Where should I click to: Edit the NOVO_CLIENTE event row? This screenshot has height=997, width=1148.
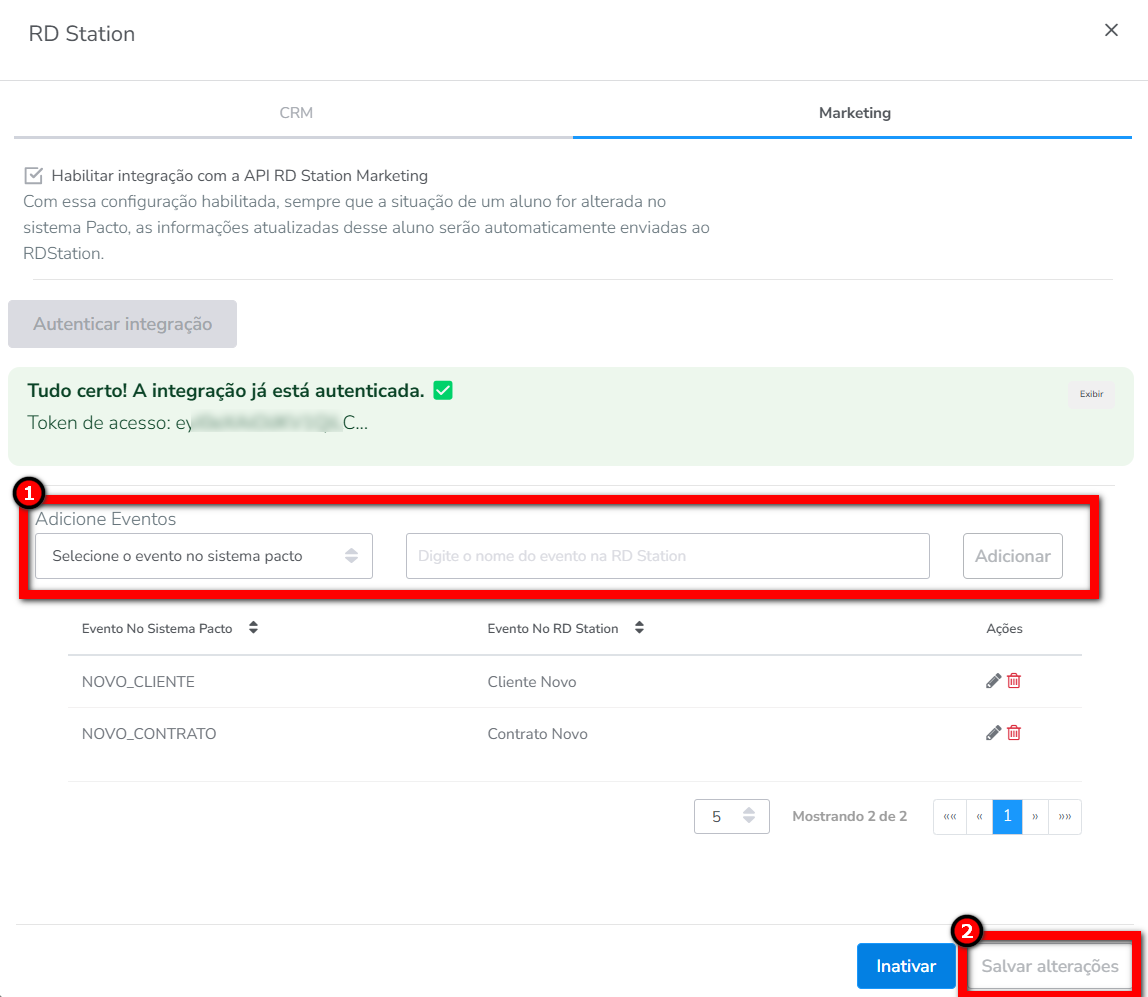pos(993,681)
